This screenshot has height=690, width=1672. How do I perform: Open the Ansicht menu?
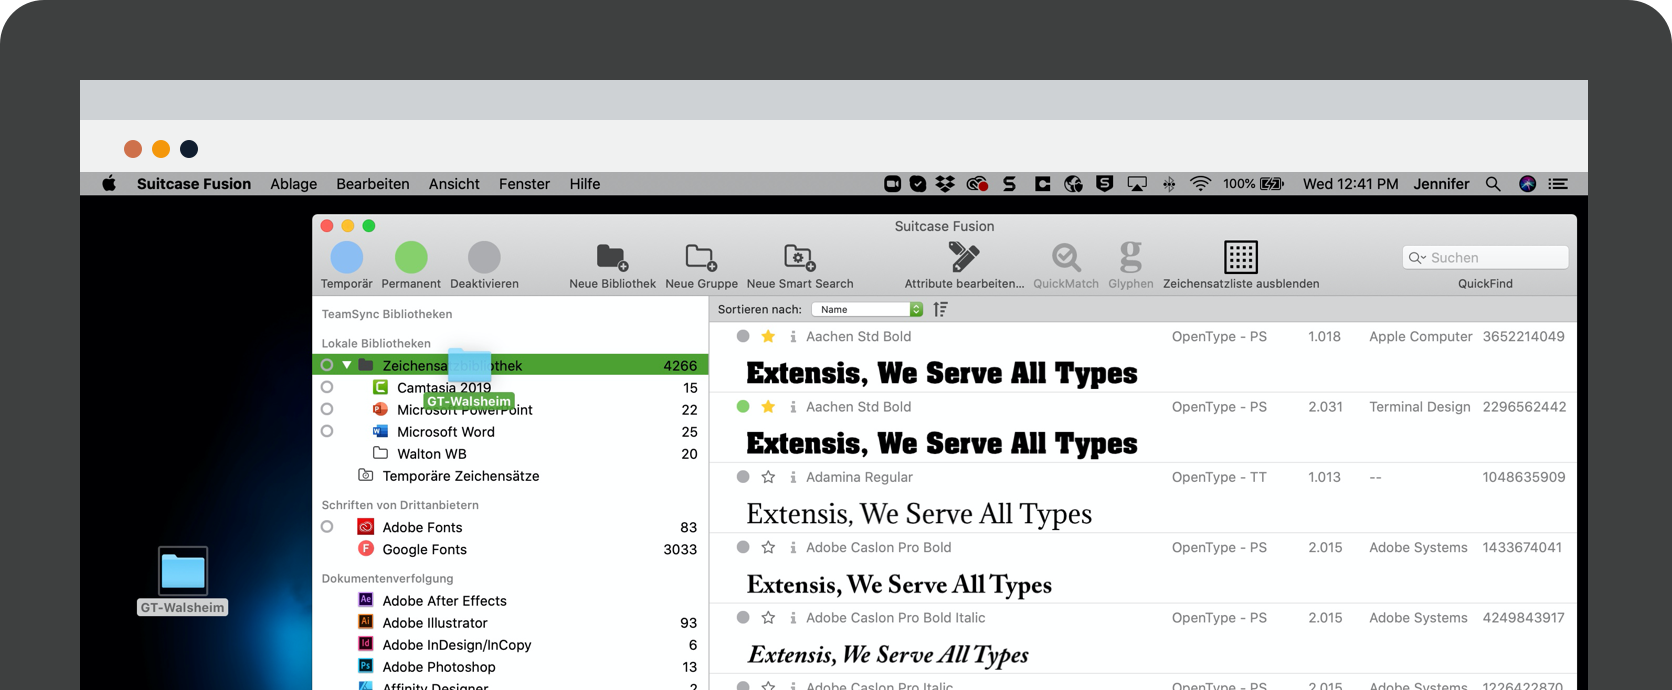(x=454, y=184)
